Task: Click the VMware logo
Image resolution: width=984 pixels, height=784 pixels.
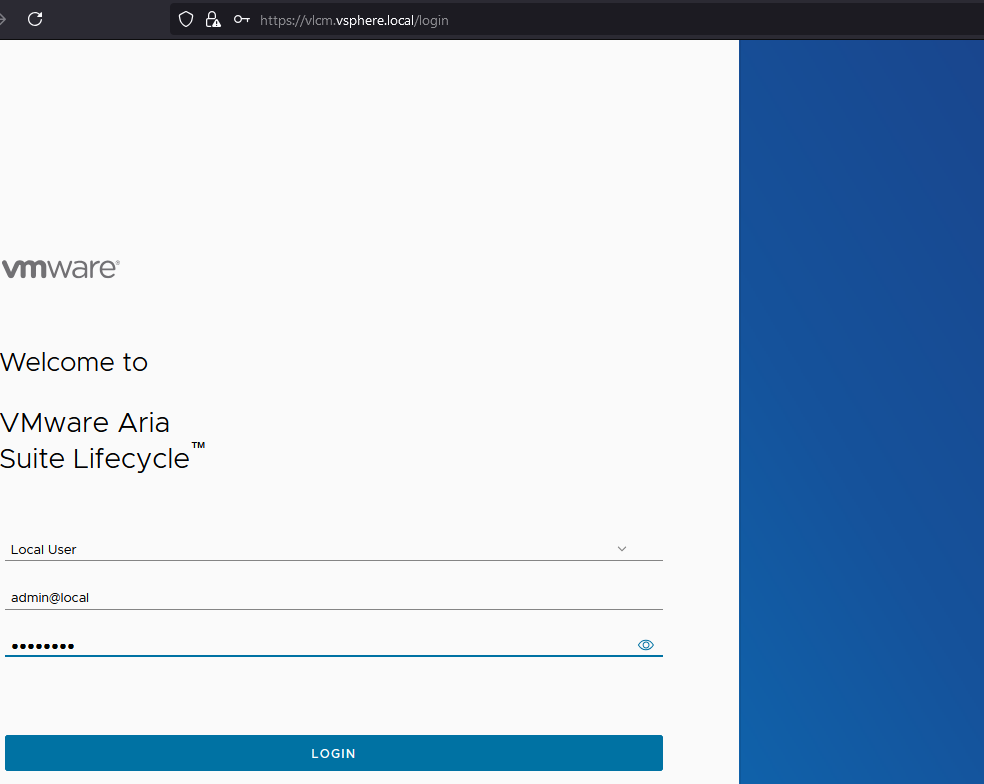Action: [60, 268]
